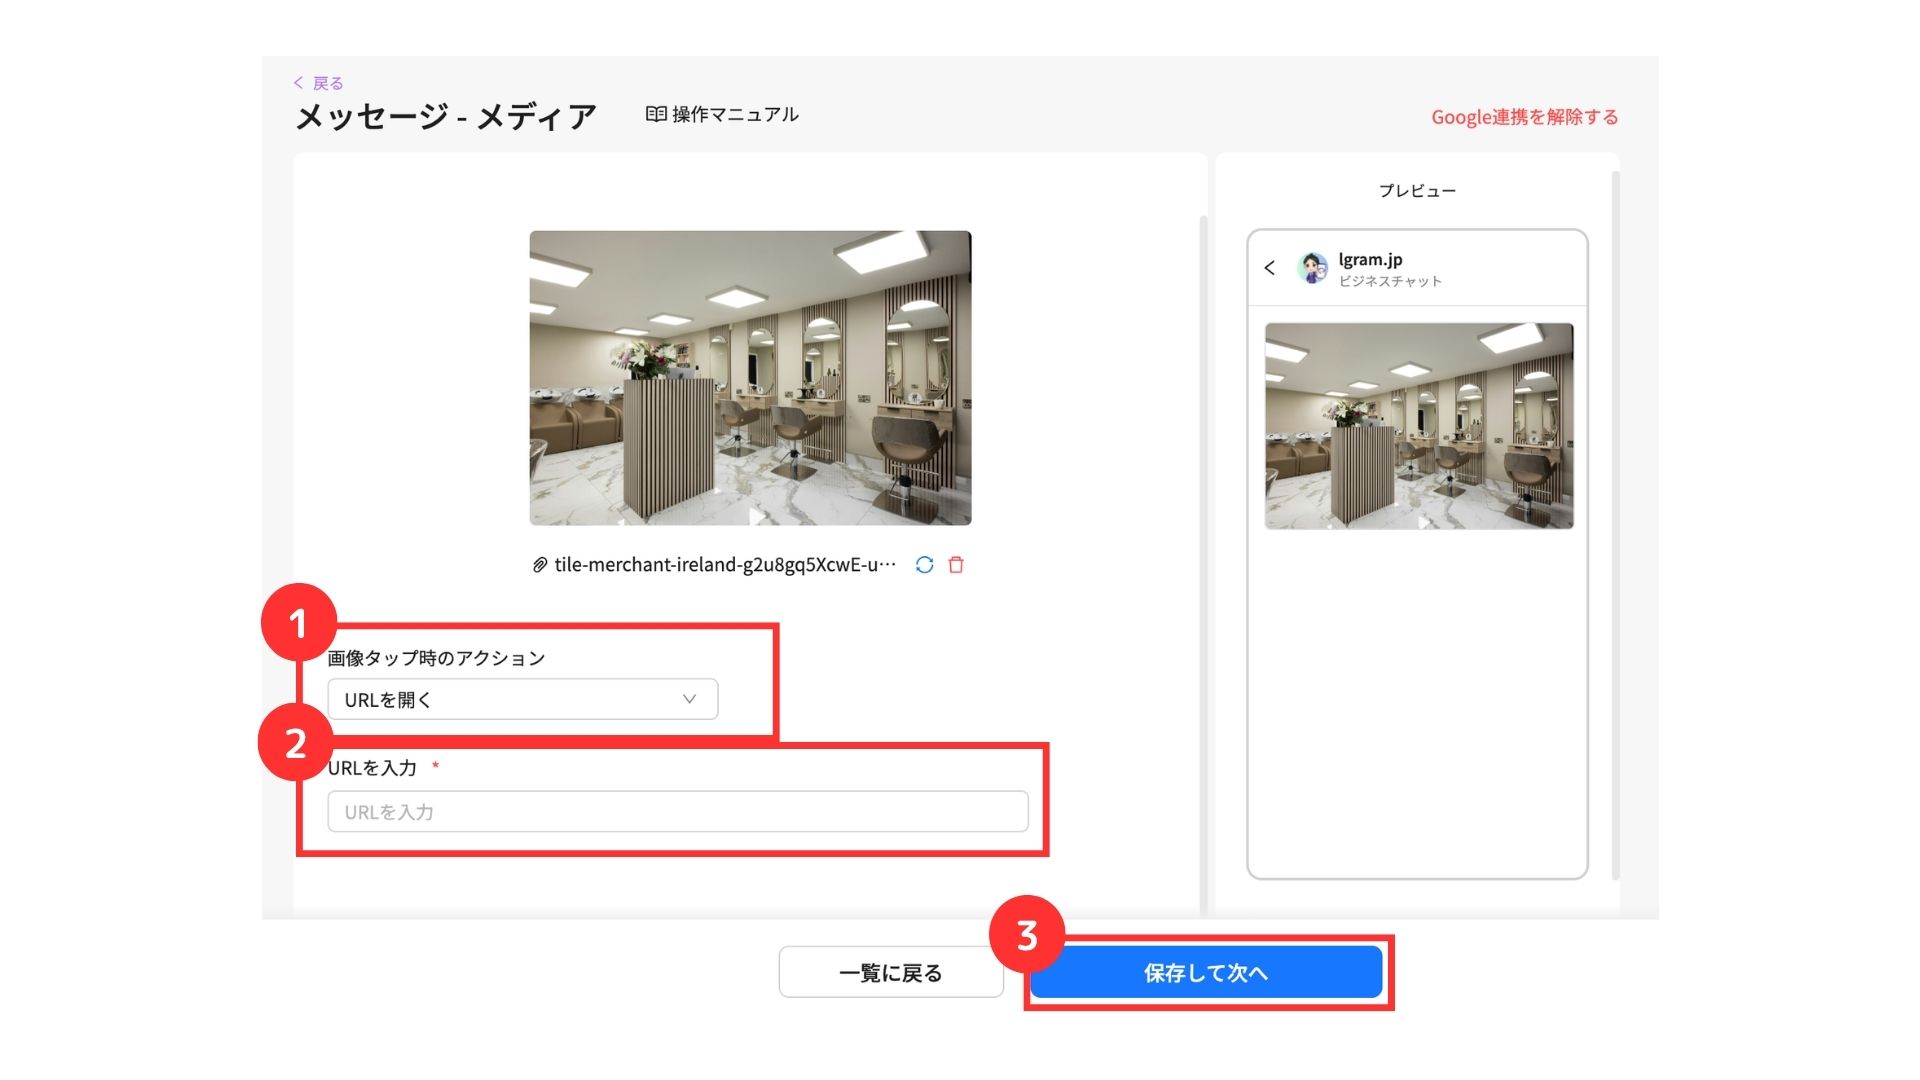Screen dimensions: 1920x1080
Task: Click the red number 3 step badge
Action: 1026,936
